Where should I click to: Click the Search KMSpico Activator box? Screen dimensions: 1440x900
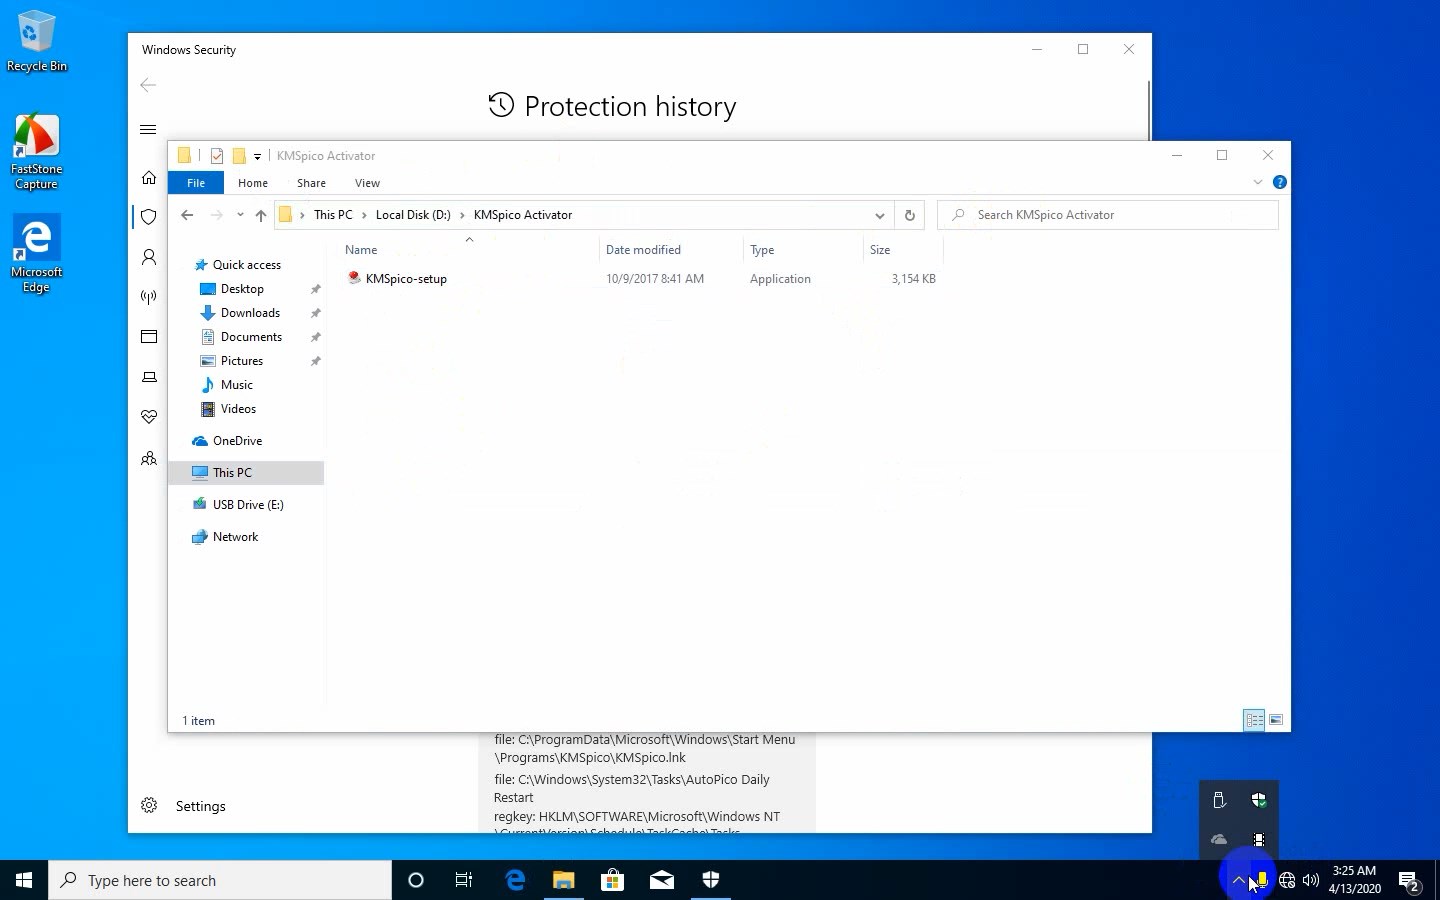tap(1108, 215)
